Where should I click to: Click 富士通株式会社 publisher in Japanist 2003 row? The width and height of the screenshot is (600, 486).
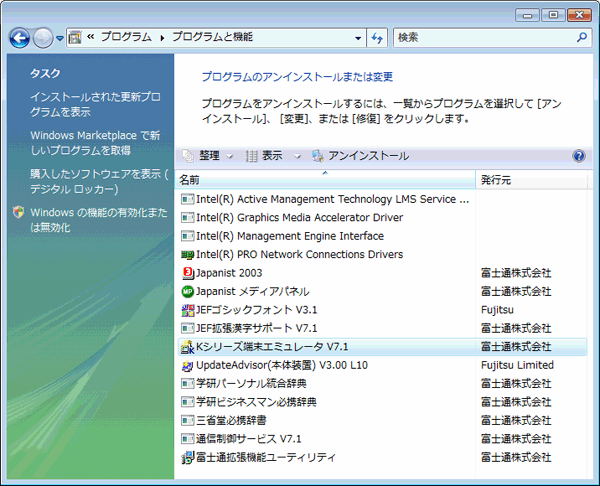tap(516, 273)
